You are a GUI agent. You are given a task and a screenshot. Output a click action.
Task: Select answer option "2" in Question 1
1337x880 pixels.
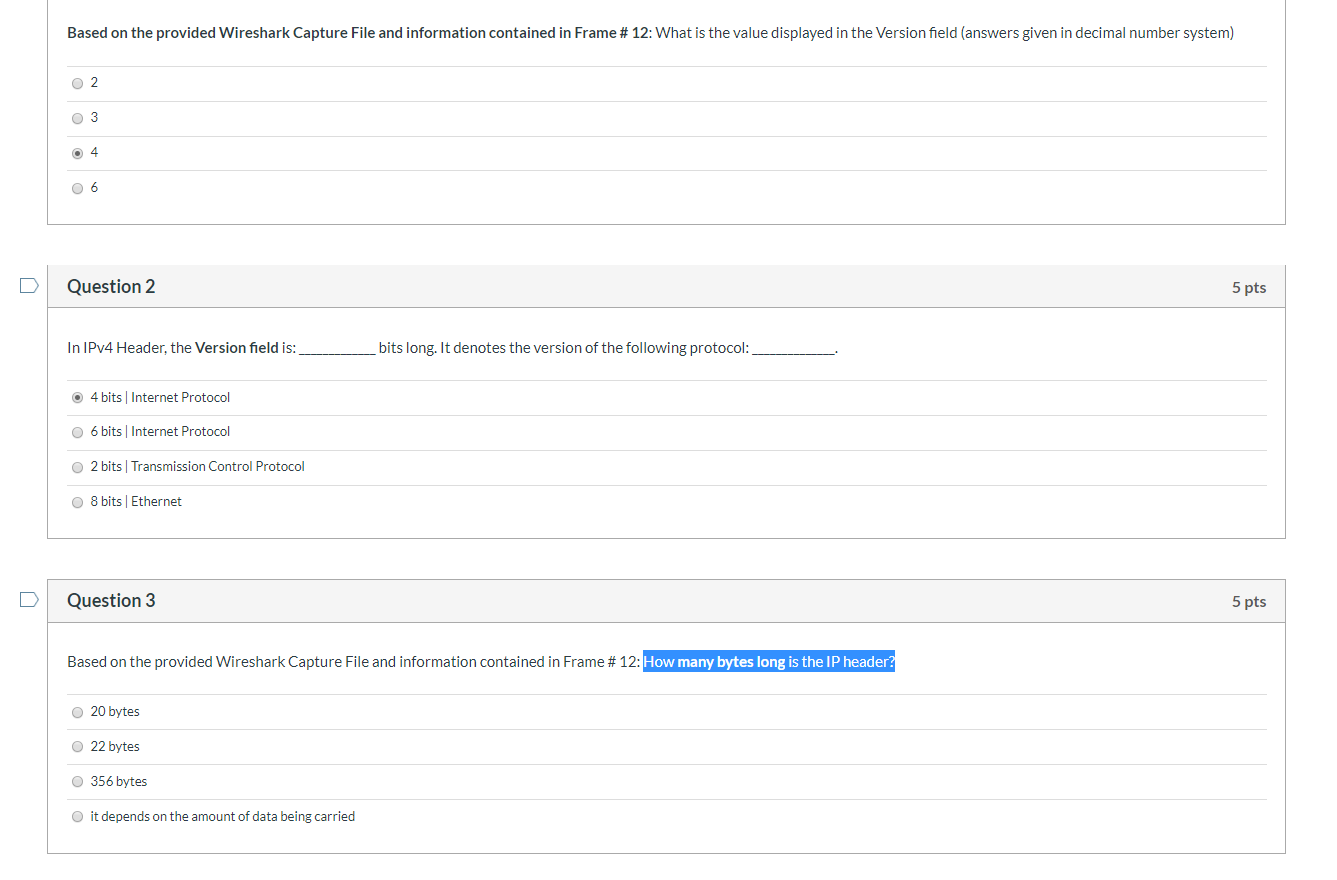(77, 83)
